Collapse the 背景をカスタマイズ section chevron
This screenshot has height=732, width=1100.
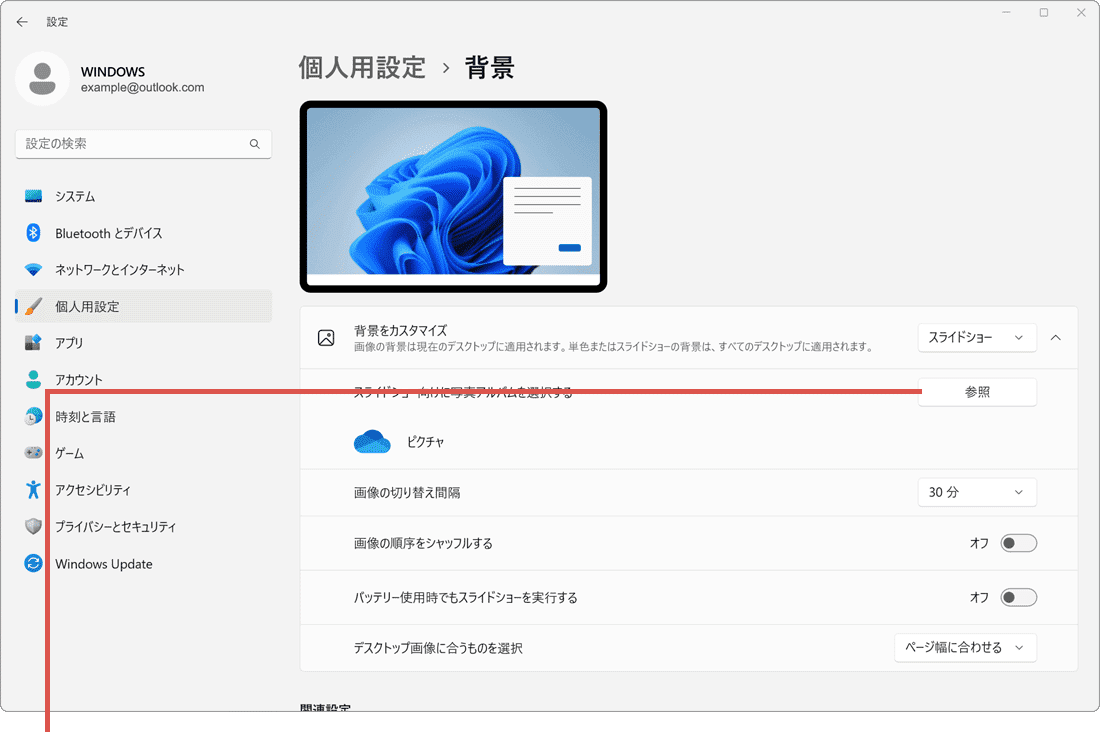pyautogui.click(x=1056, y=338)
